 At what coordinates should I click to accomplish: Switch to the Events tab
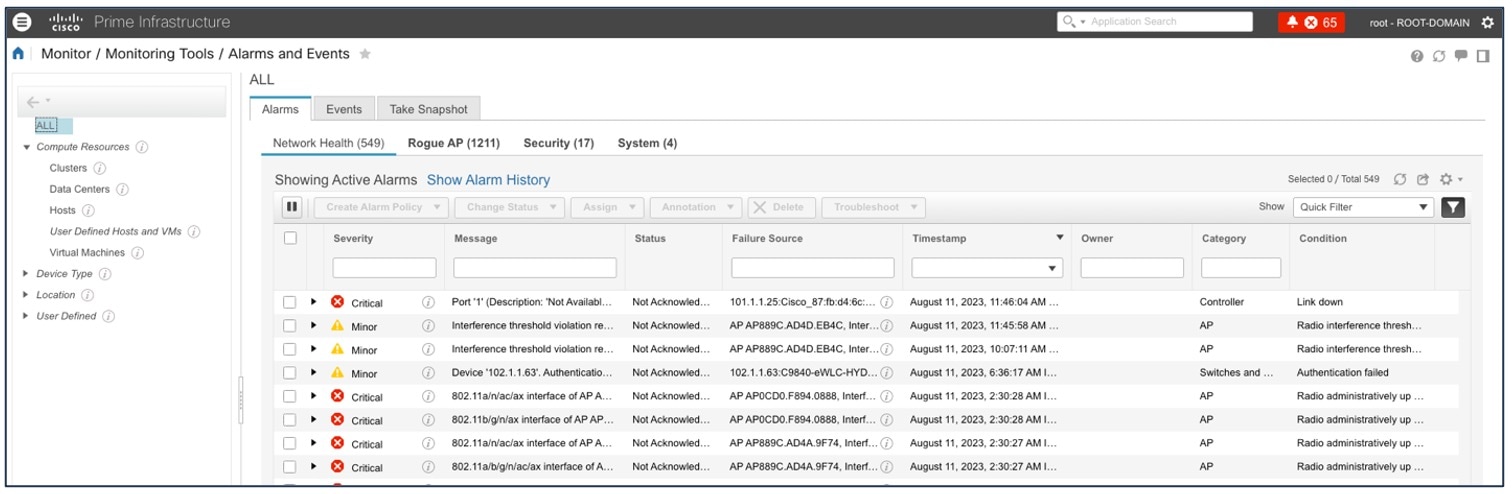[x=344, y=109]
